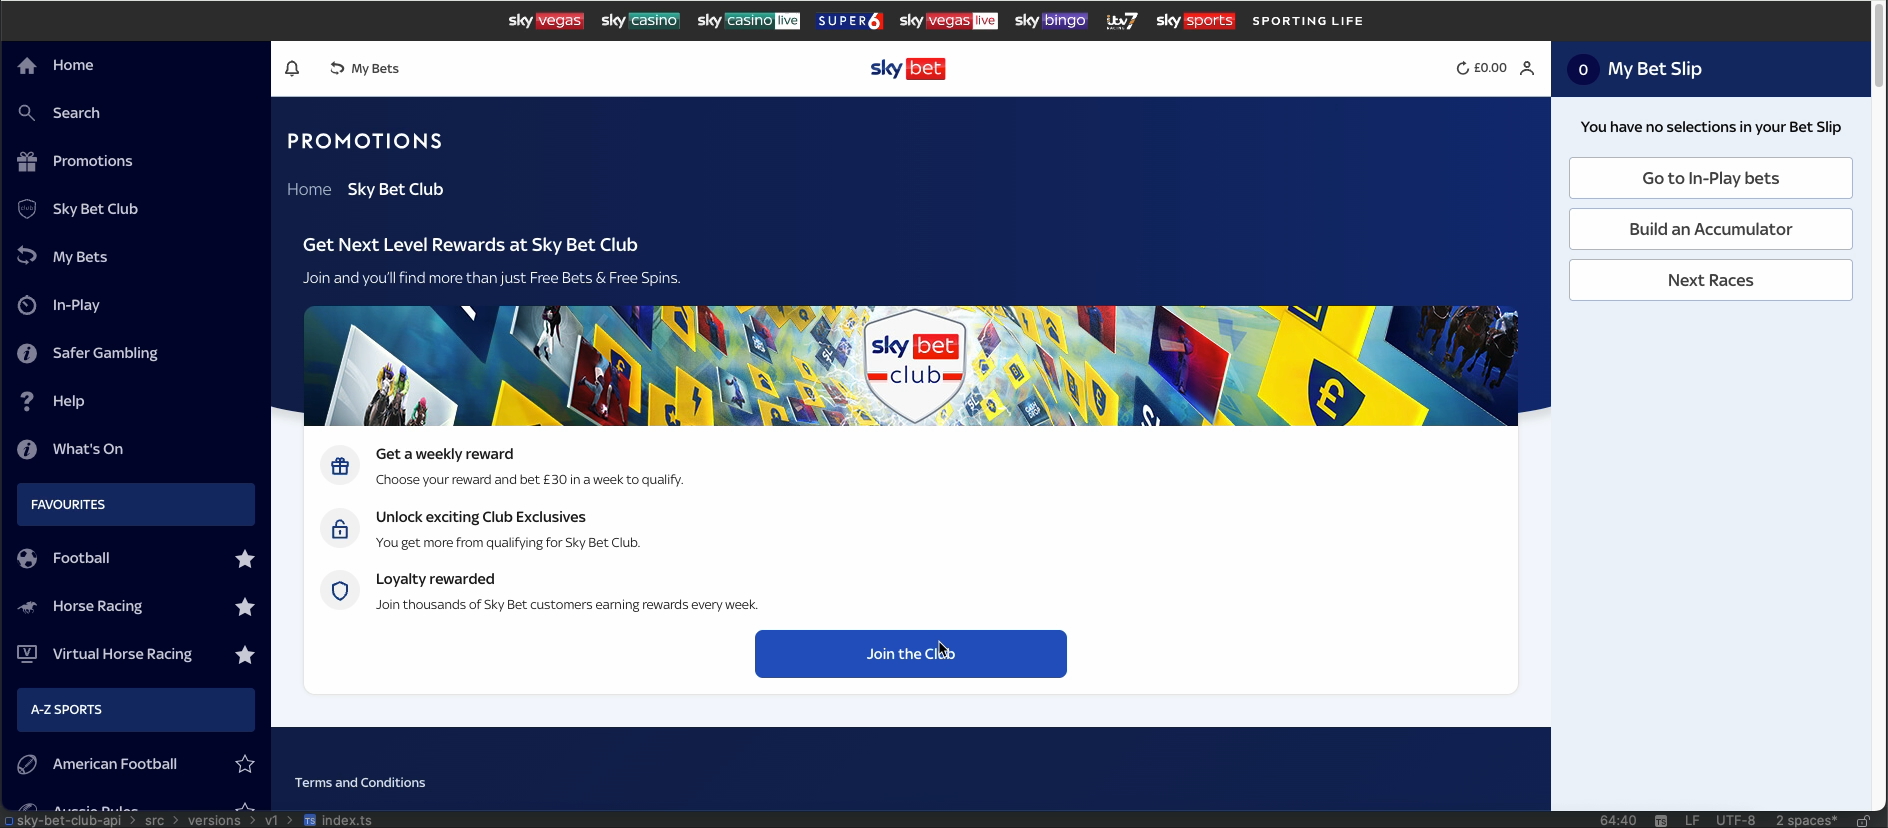This screenshot has height=828, width=1888.
Task: Click sky-bet-club-api breadcrumb in status bar
Action: pos(69,820)
